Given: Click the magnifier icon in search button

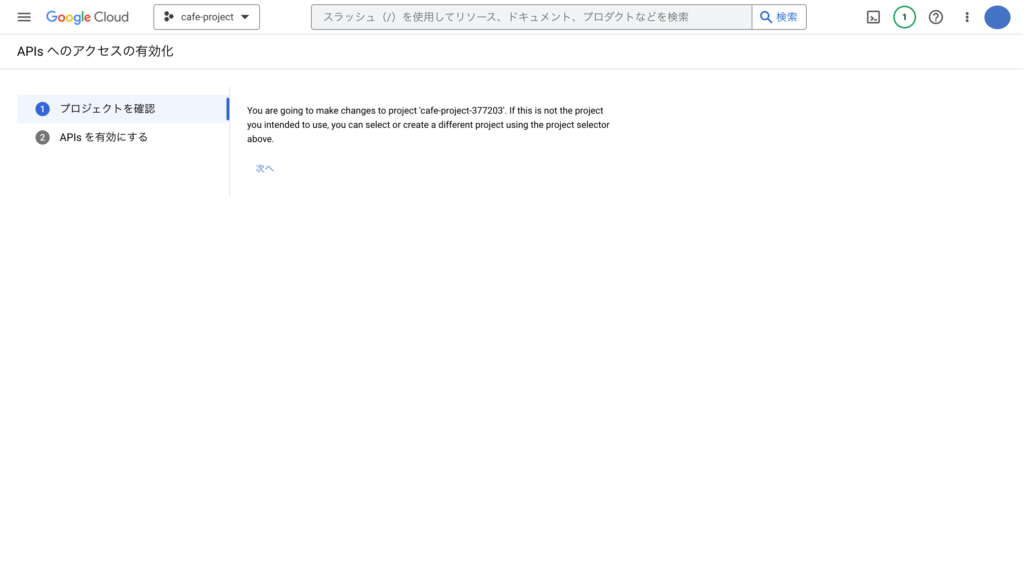Looking at the screenshot, I should 766,17.
